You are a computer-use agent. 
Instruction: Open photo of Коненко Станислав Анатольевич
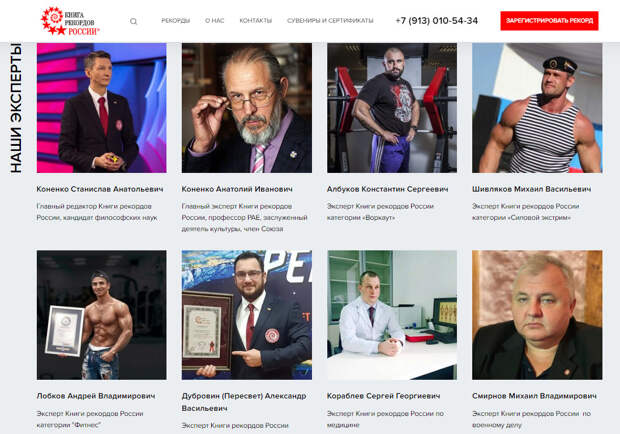102,108
